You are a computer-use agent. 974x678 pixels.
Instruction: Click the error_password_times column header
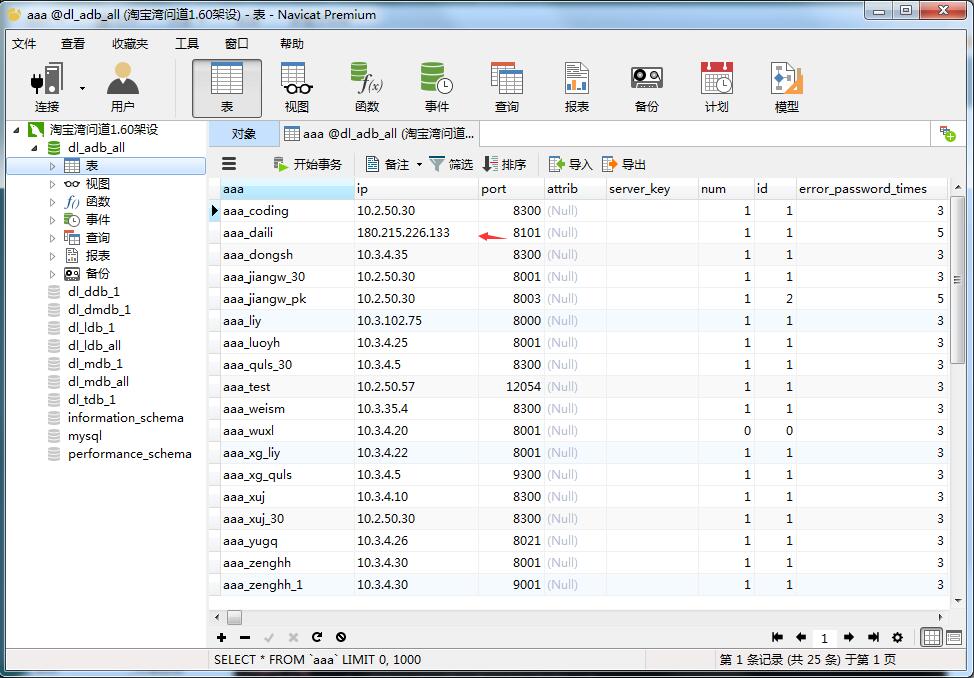[872, 189]
